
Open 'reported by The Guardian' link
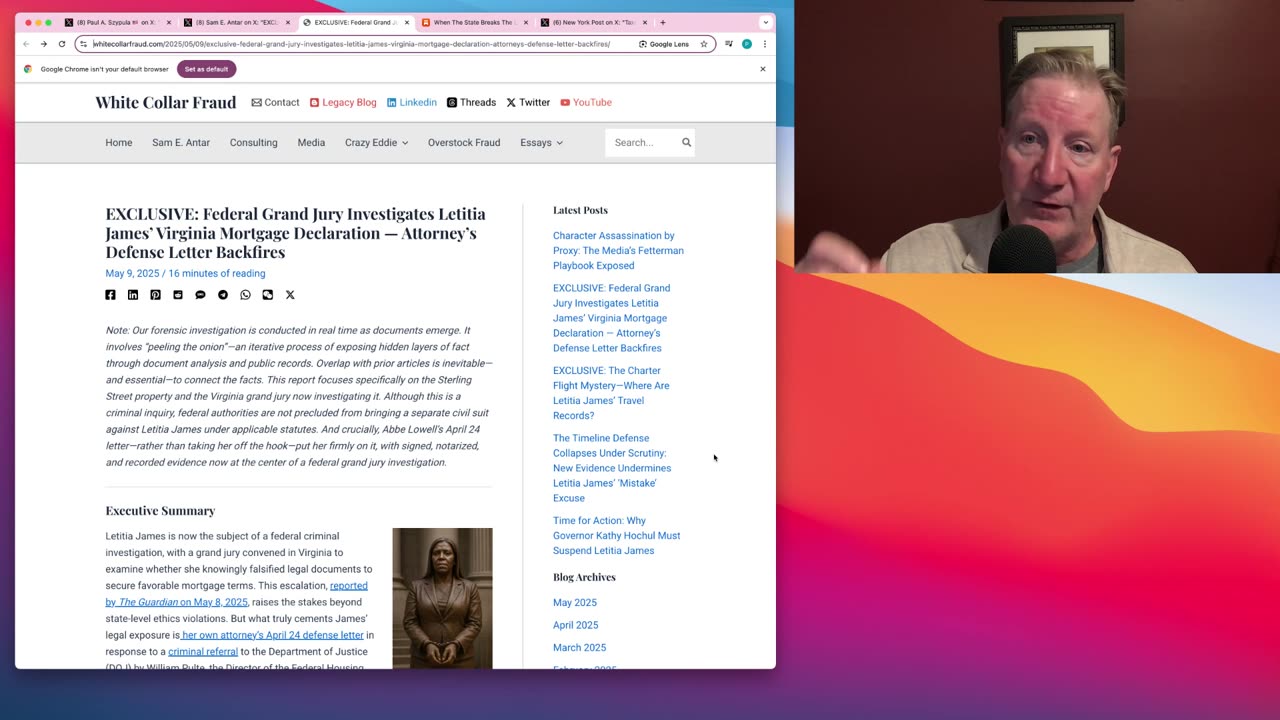(x=237, y=594)
